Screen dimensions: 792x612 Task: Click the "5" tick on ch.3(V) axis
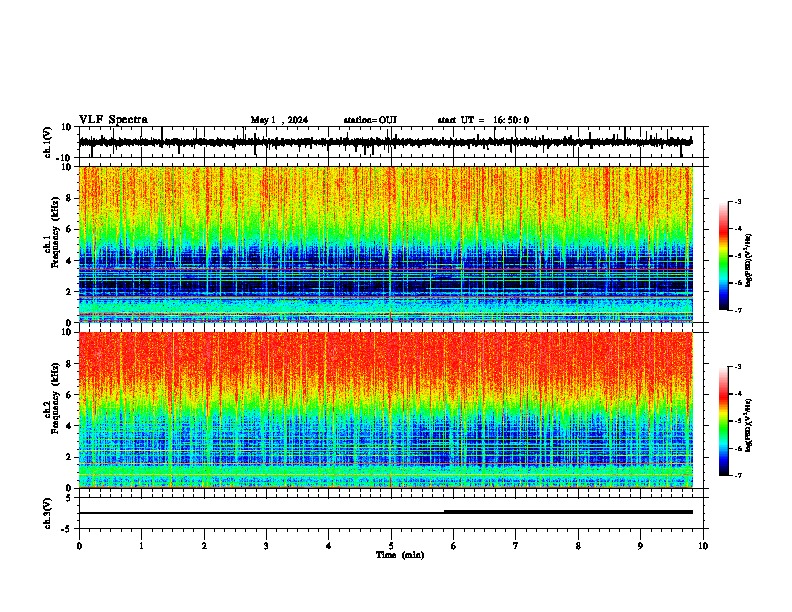tap(70, 498)
